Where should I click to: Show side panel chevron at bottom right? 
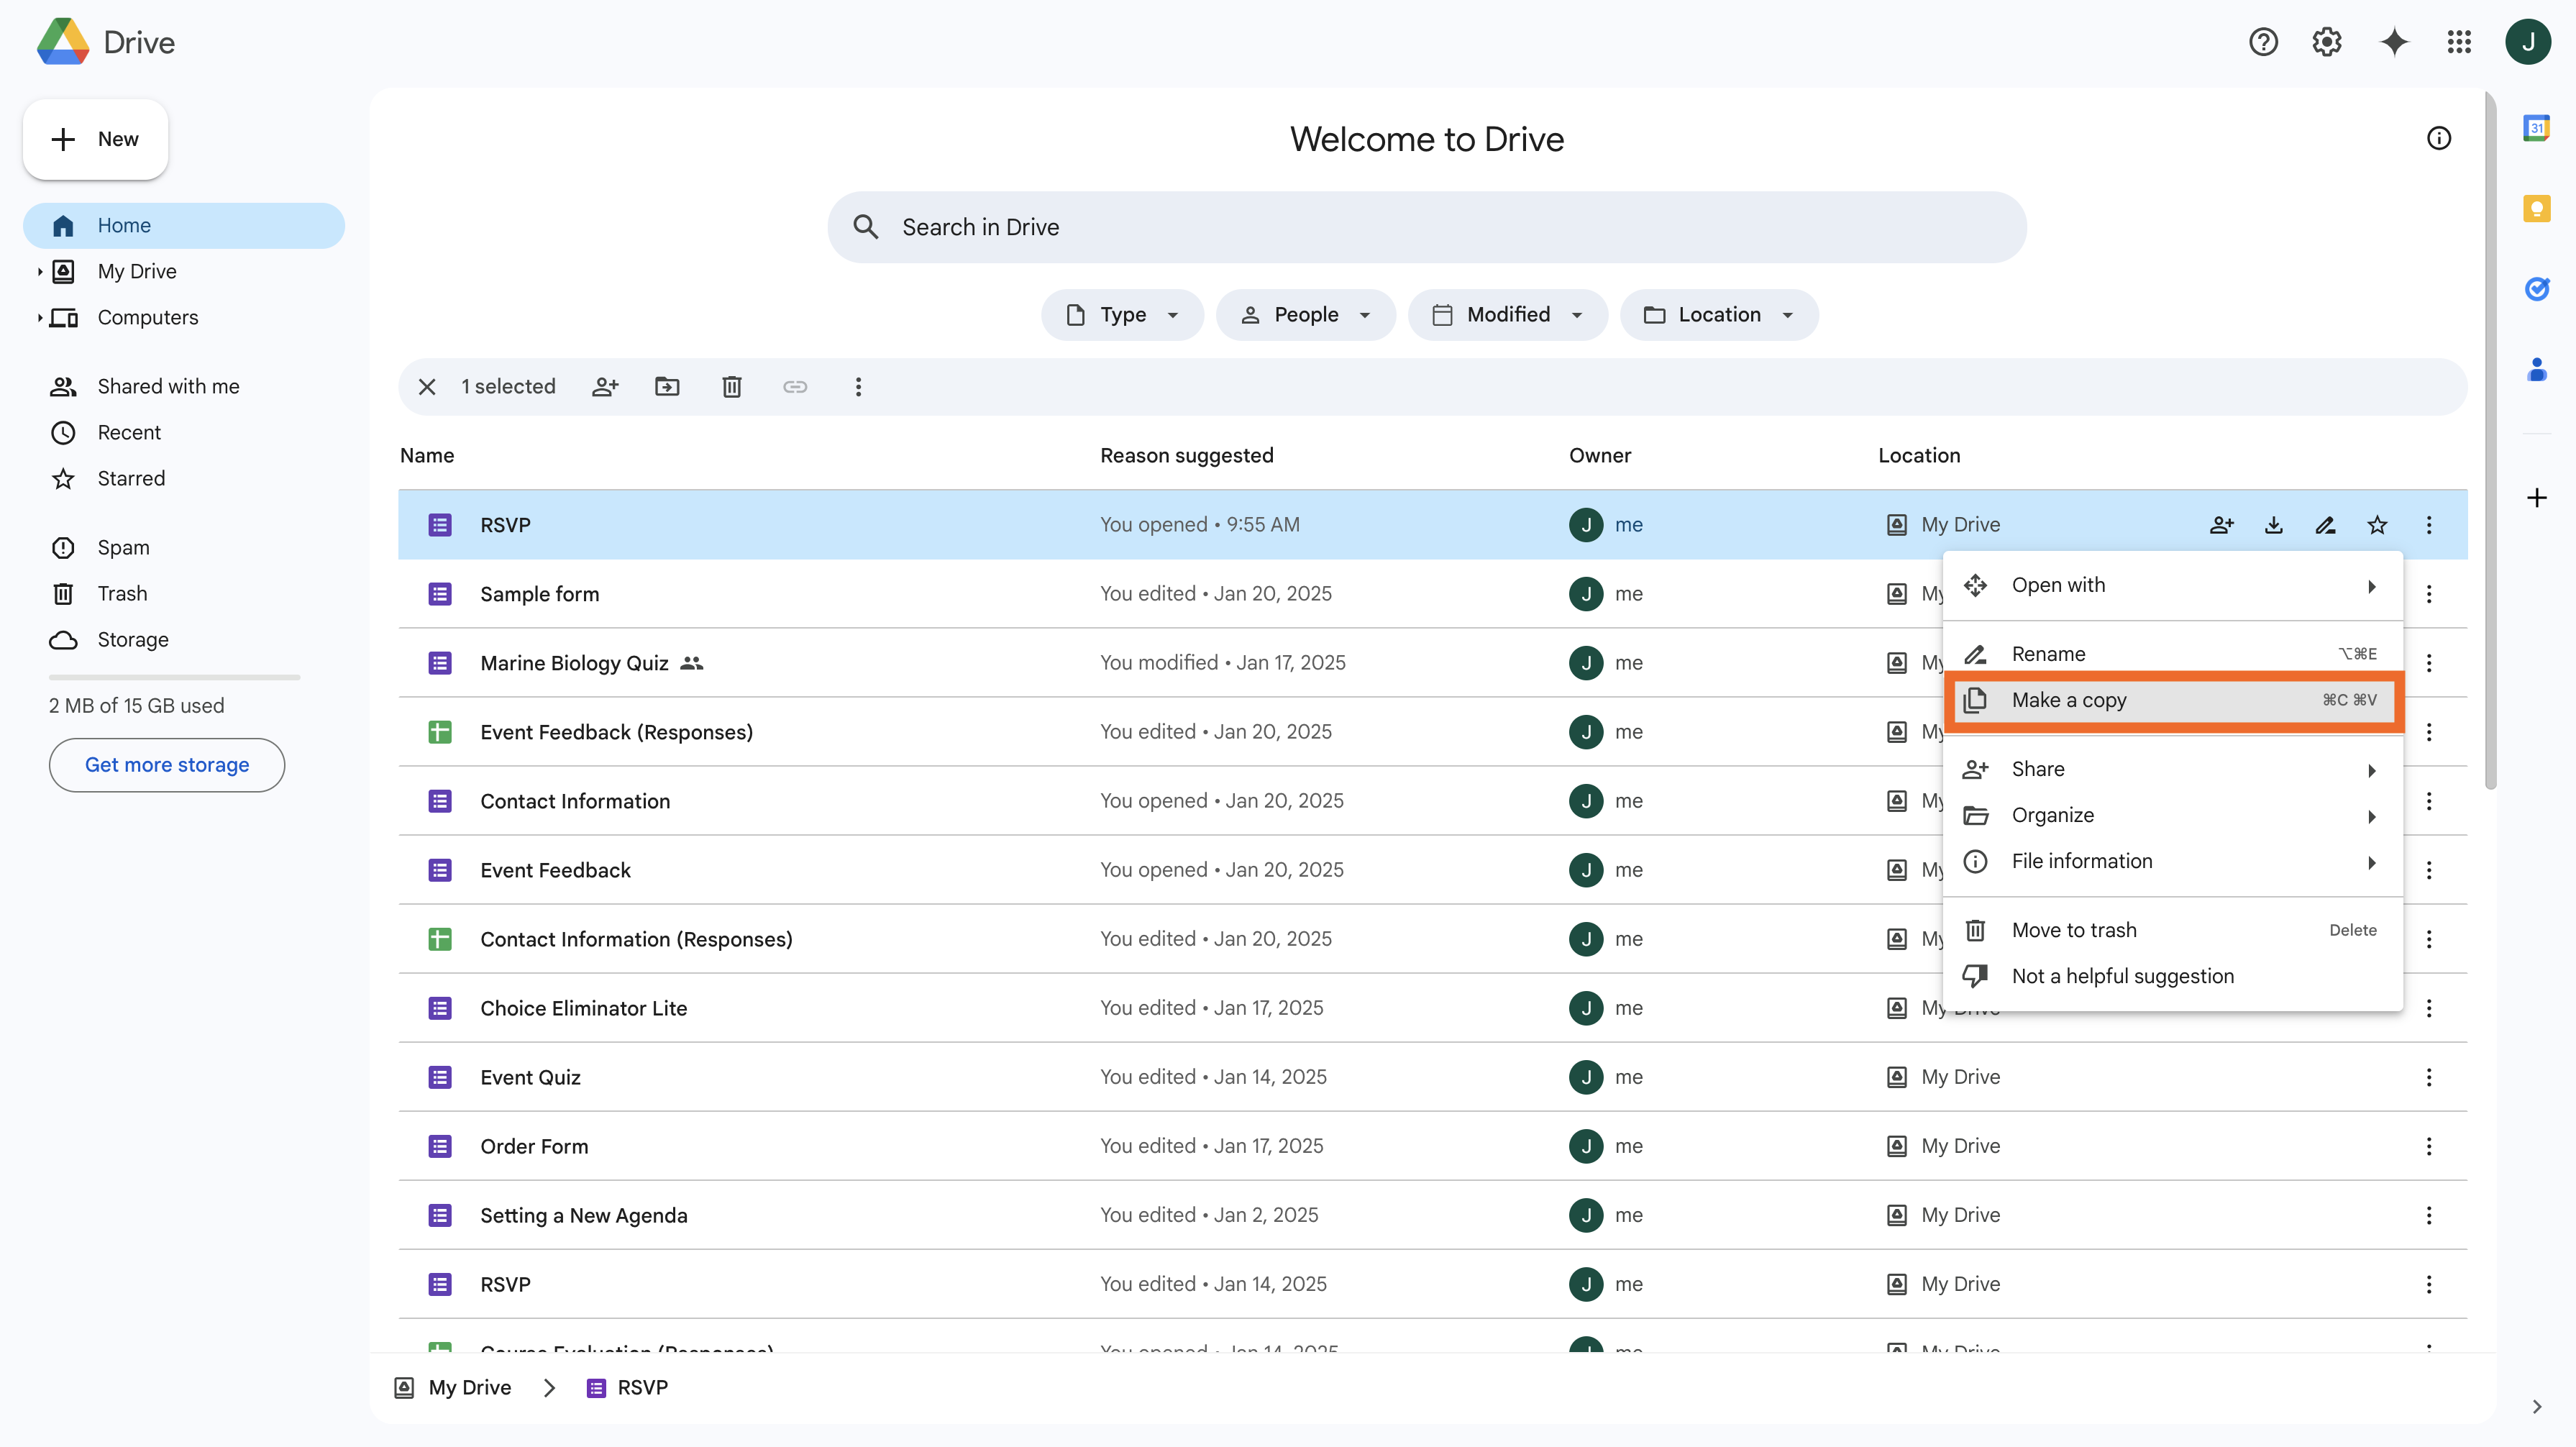pyautogui.click(x=2537, y=1407)
